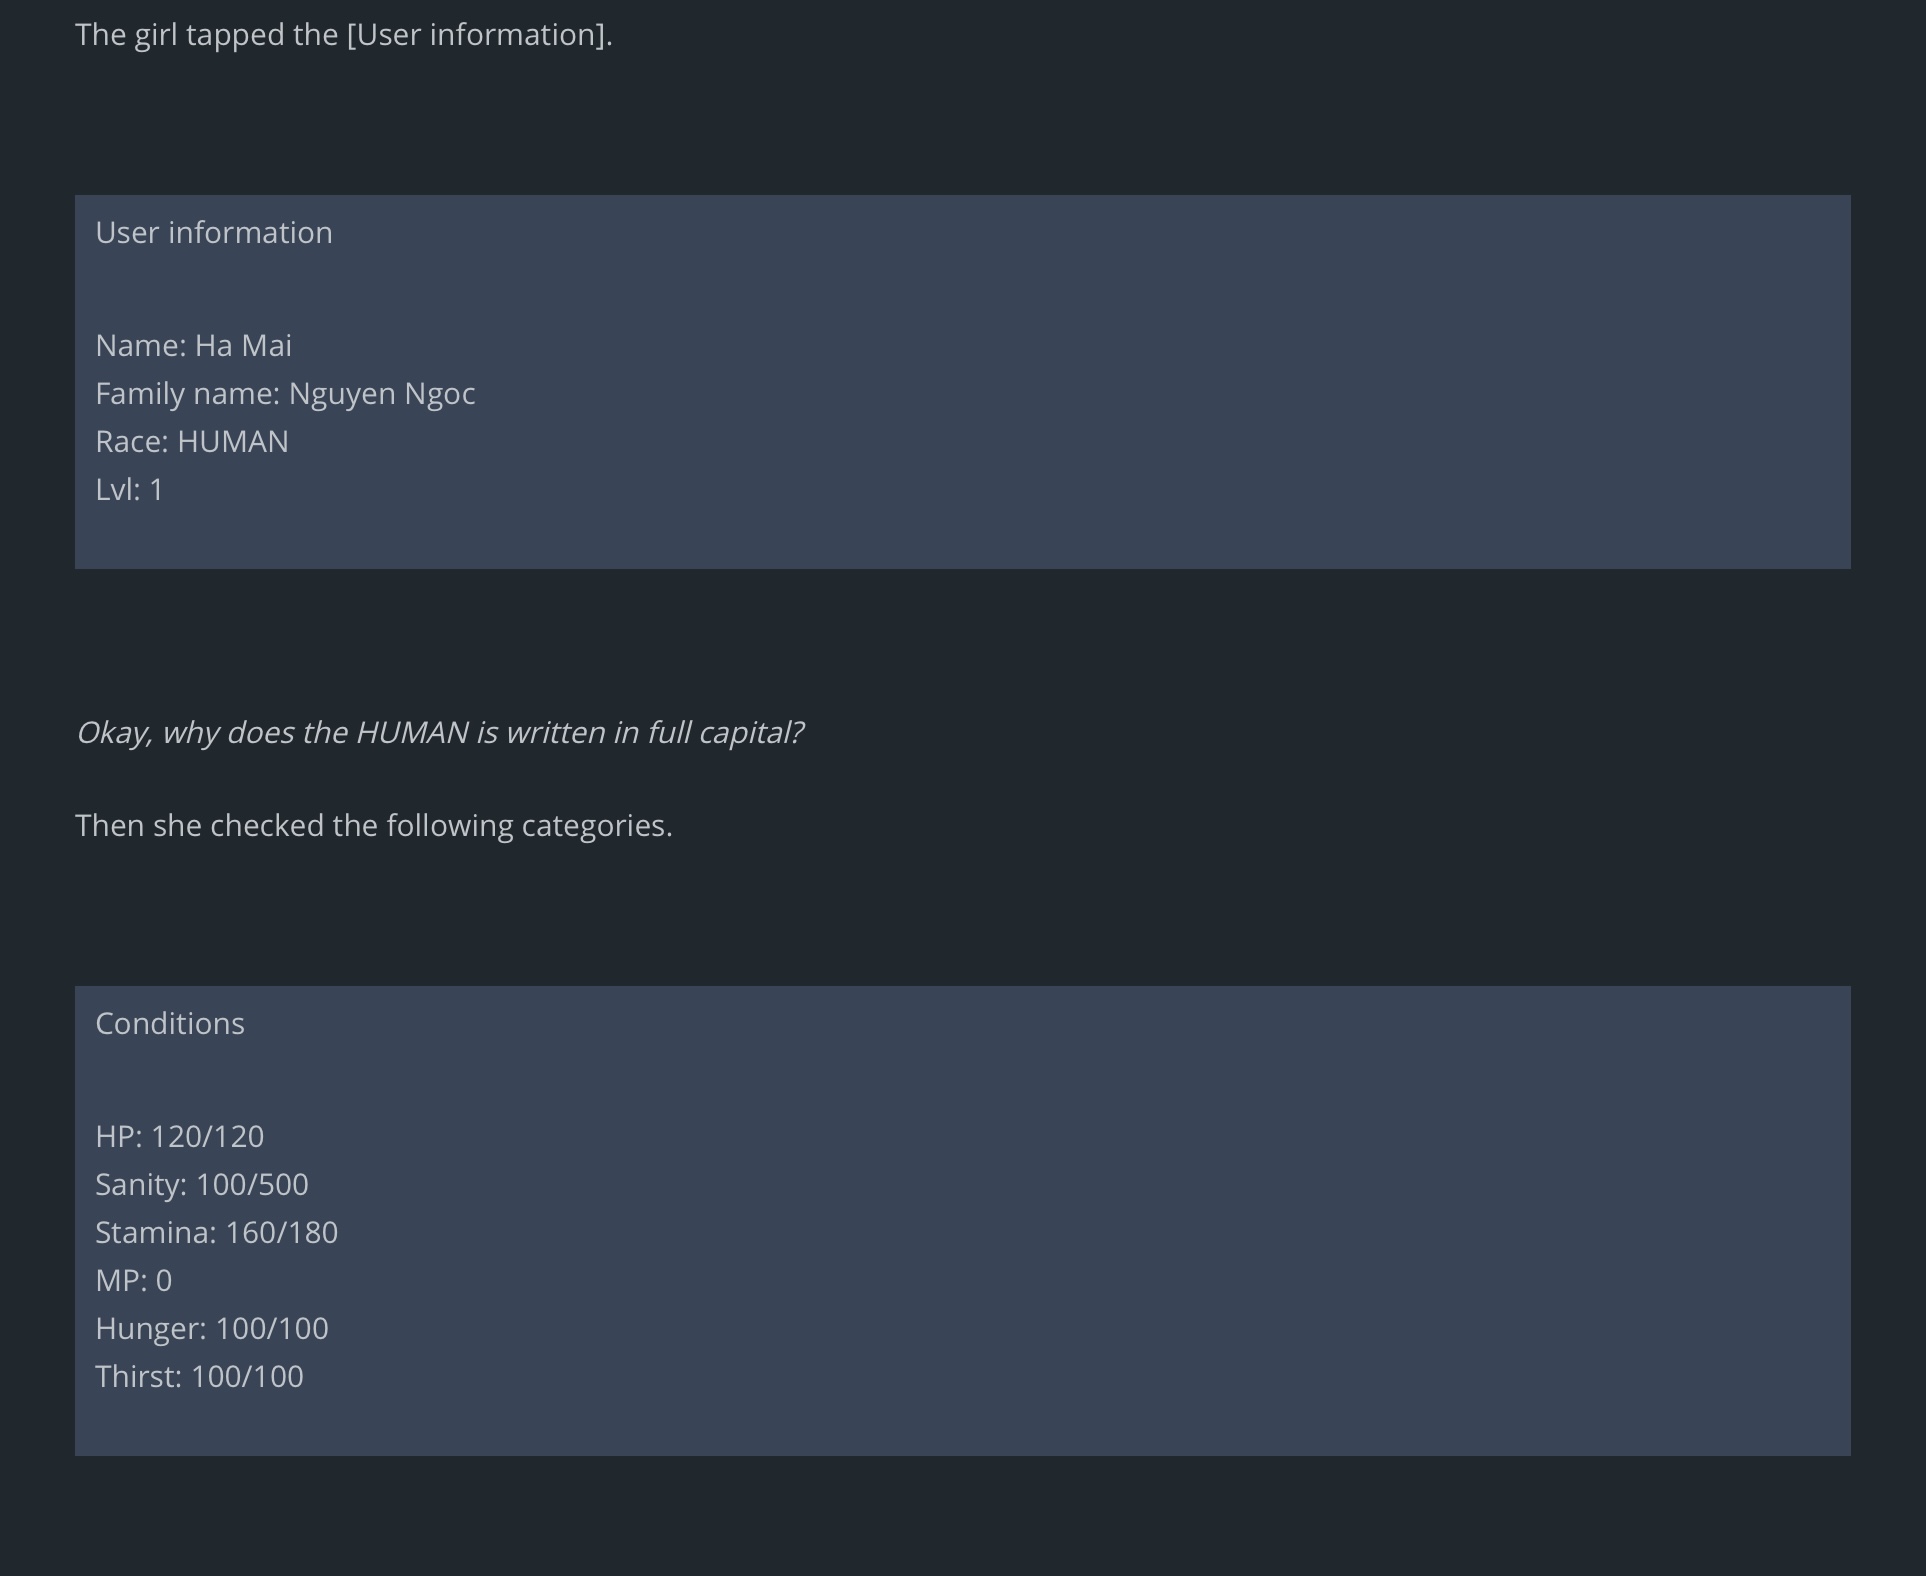1926x1576 pixels.
Task: Click the 'Thirst: 100/100' stat line
Action: tap(200, 1377)
